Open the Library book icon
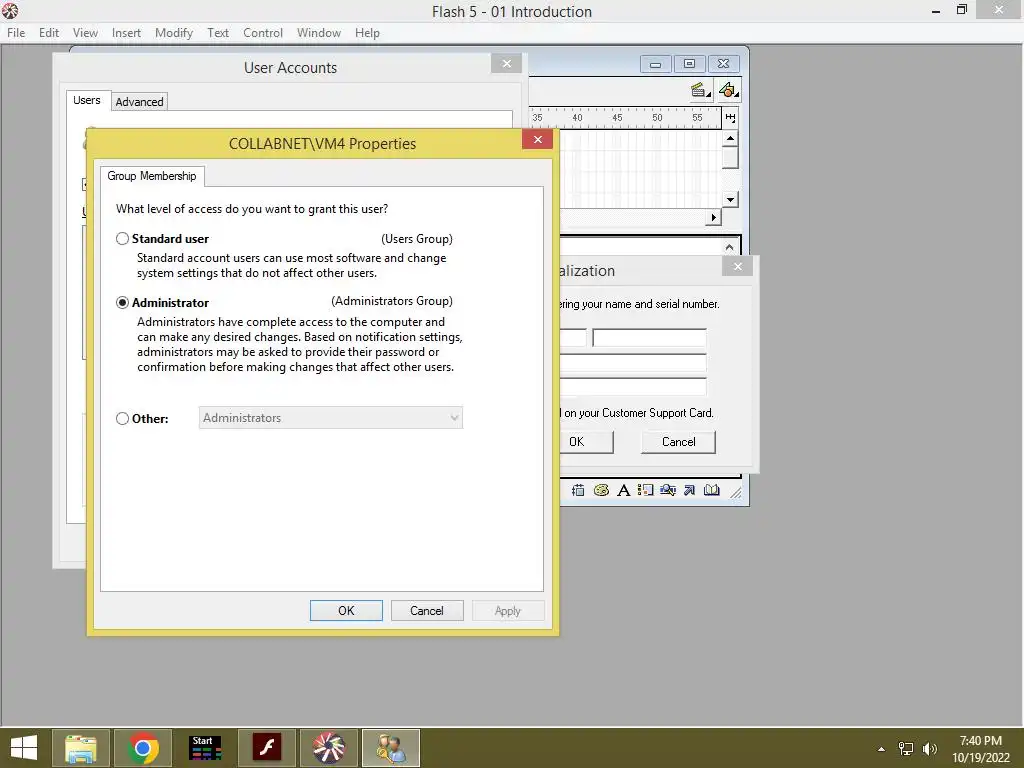Viewport: 1024px width, 768px height. pos(712,490)
